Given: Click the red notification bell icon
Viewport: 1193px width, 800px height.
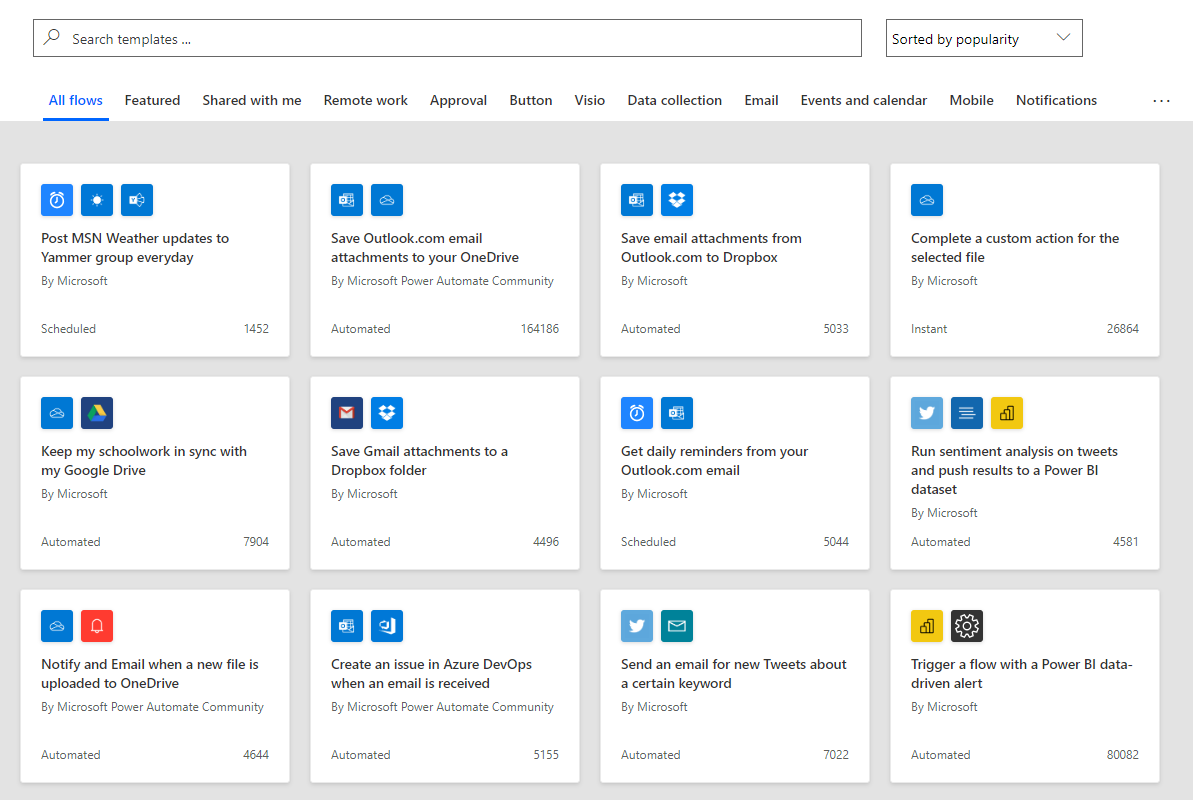Looking at the screenshot, I should tap(97, 626).
